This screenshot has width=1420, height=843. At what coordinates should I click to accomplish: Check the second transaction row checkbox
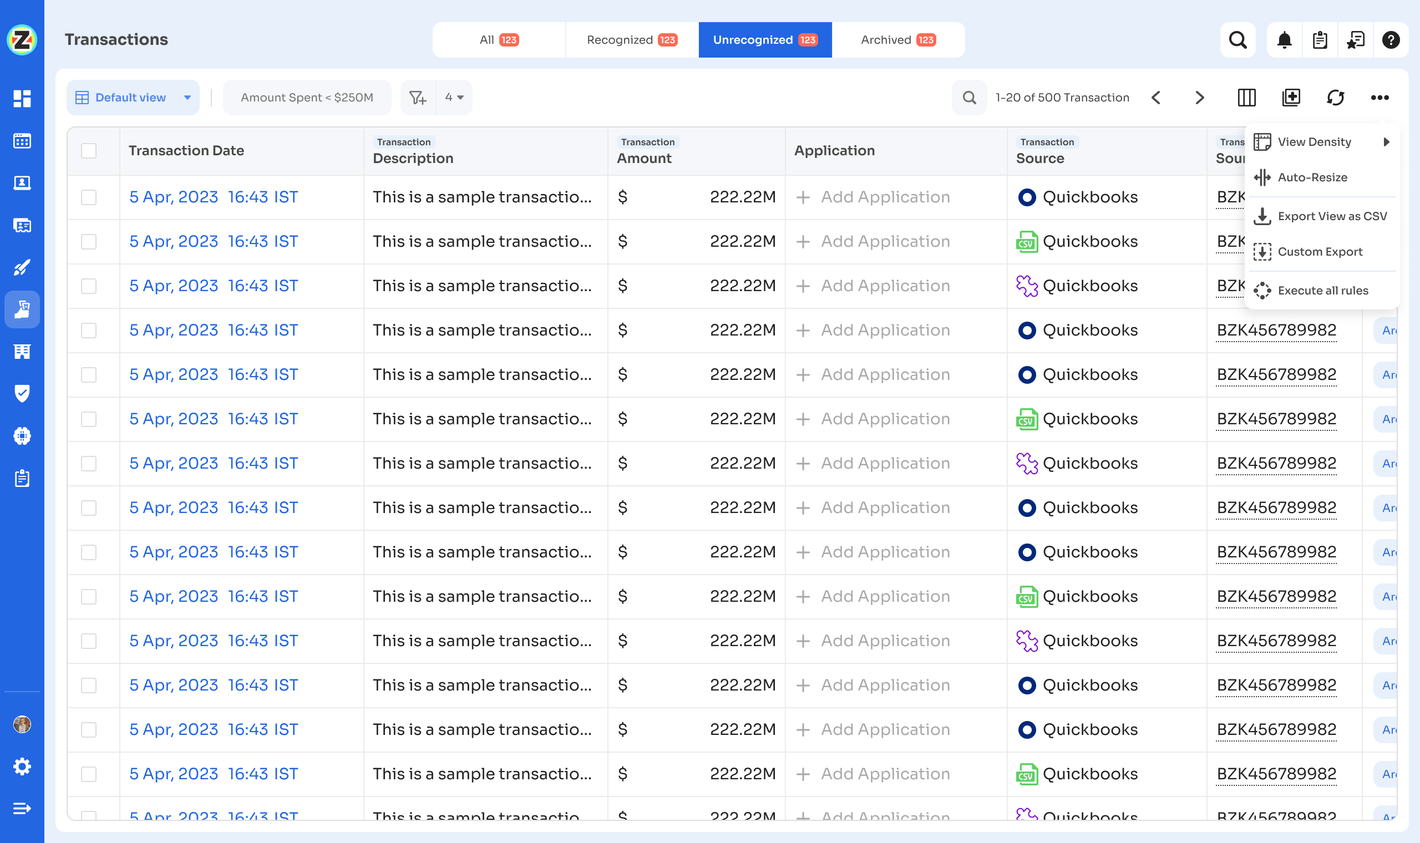(89, 241)
